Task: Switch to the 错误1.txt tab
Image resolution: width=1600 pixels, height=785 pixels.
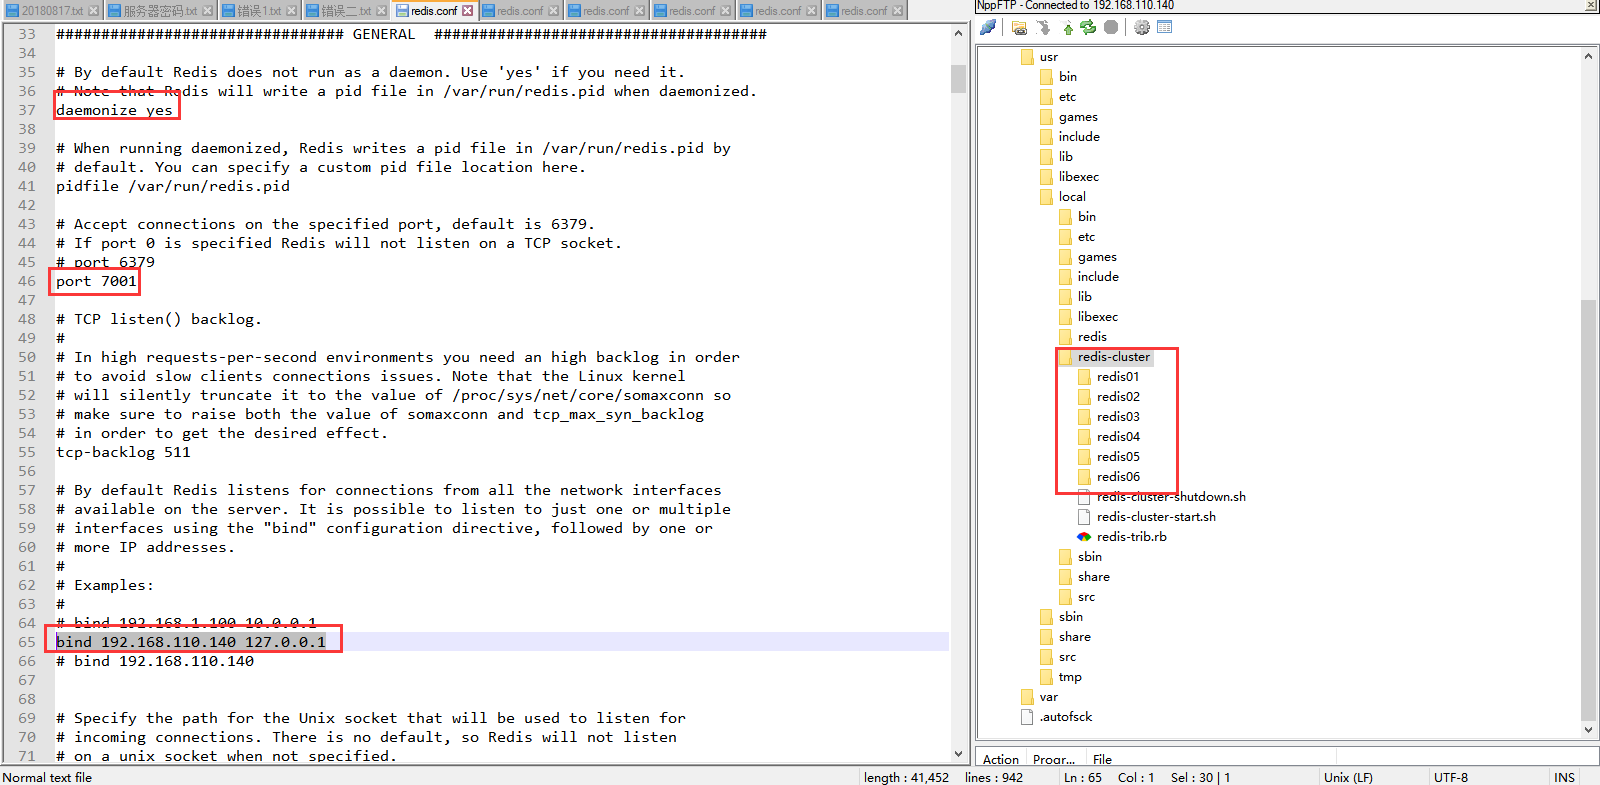Action: (258, 11)
